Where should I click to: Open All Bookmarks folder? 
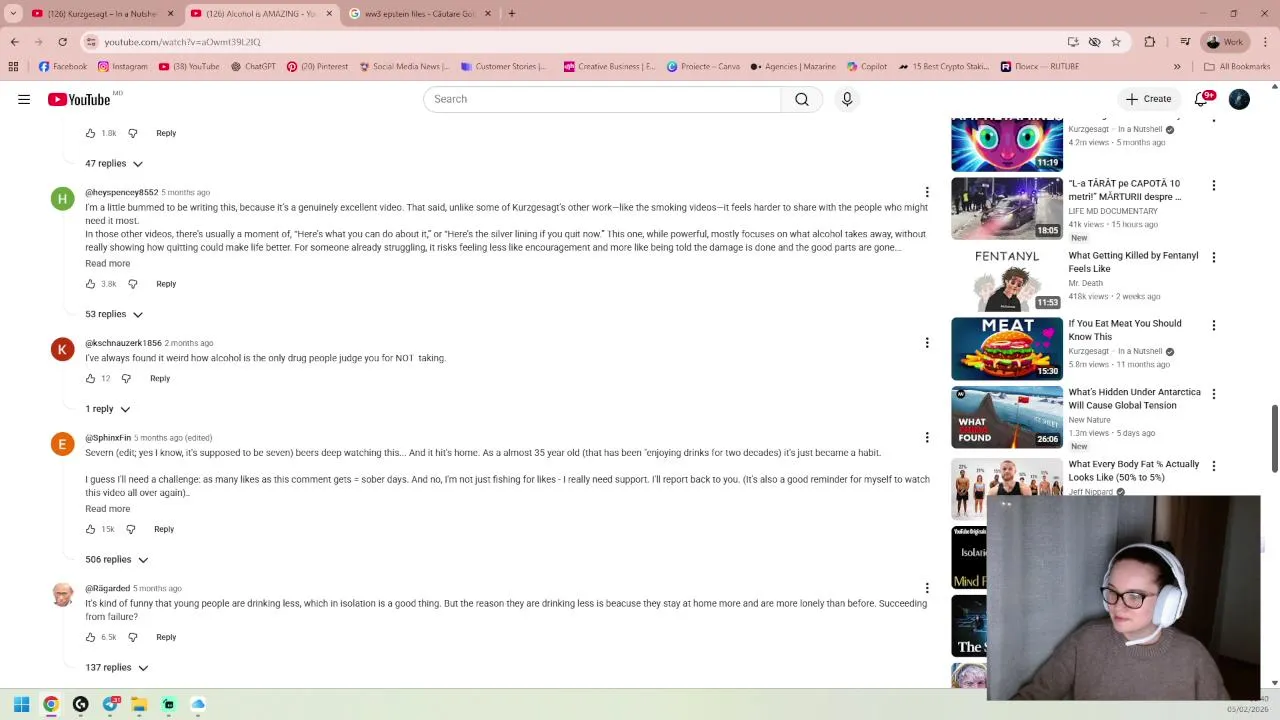(x=1237, y=67)
